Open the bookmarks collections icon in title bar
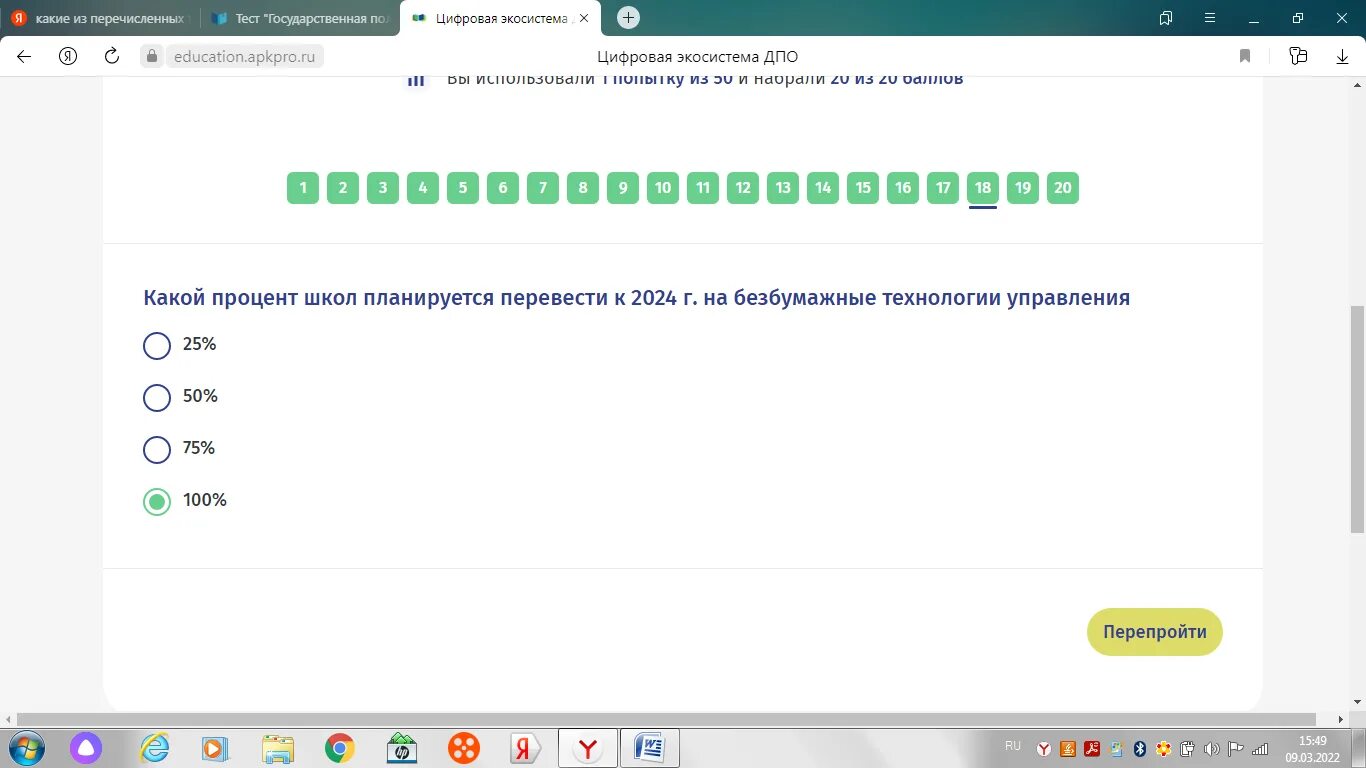1366x768 pixels. pos(1165,18)
